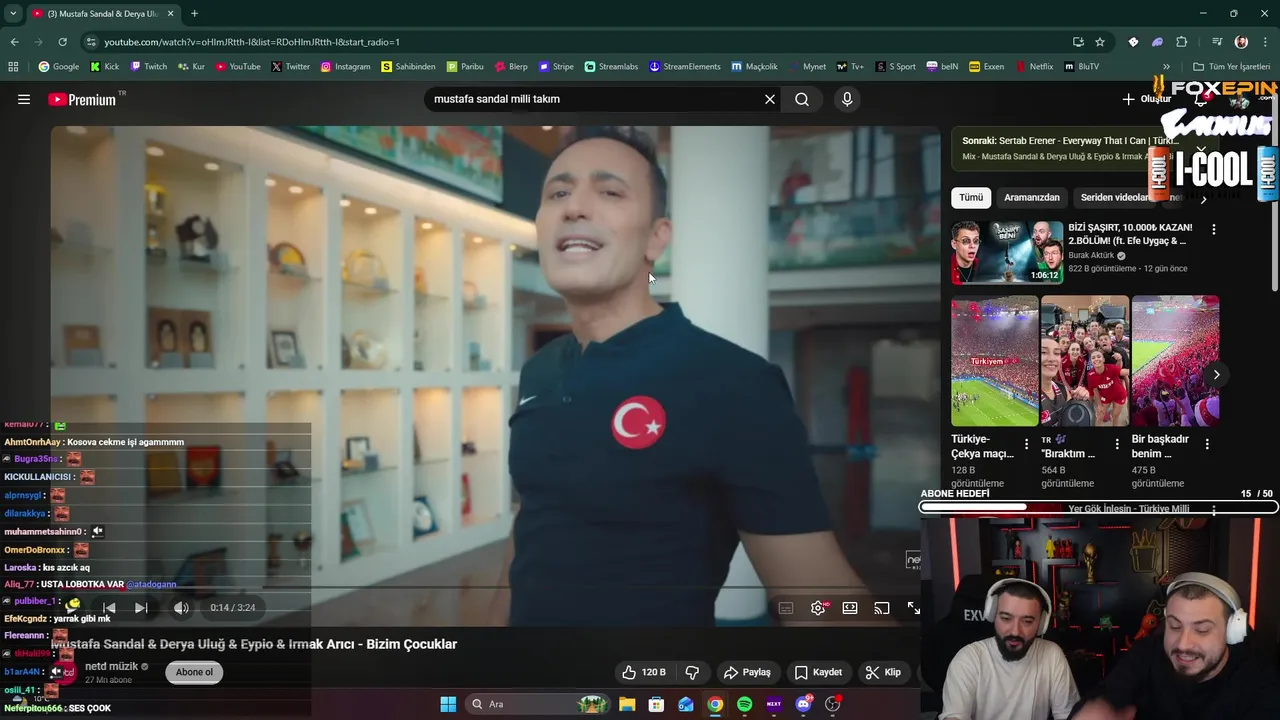This screenshot has height=720, width=1280.
Task: Show more filter chips with right arrow
Action: [x=1203, y=199]
